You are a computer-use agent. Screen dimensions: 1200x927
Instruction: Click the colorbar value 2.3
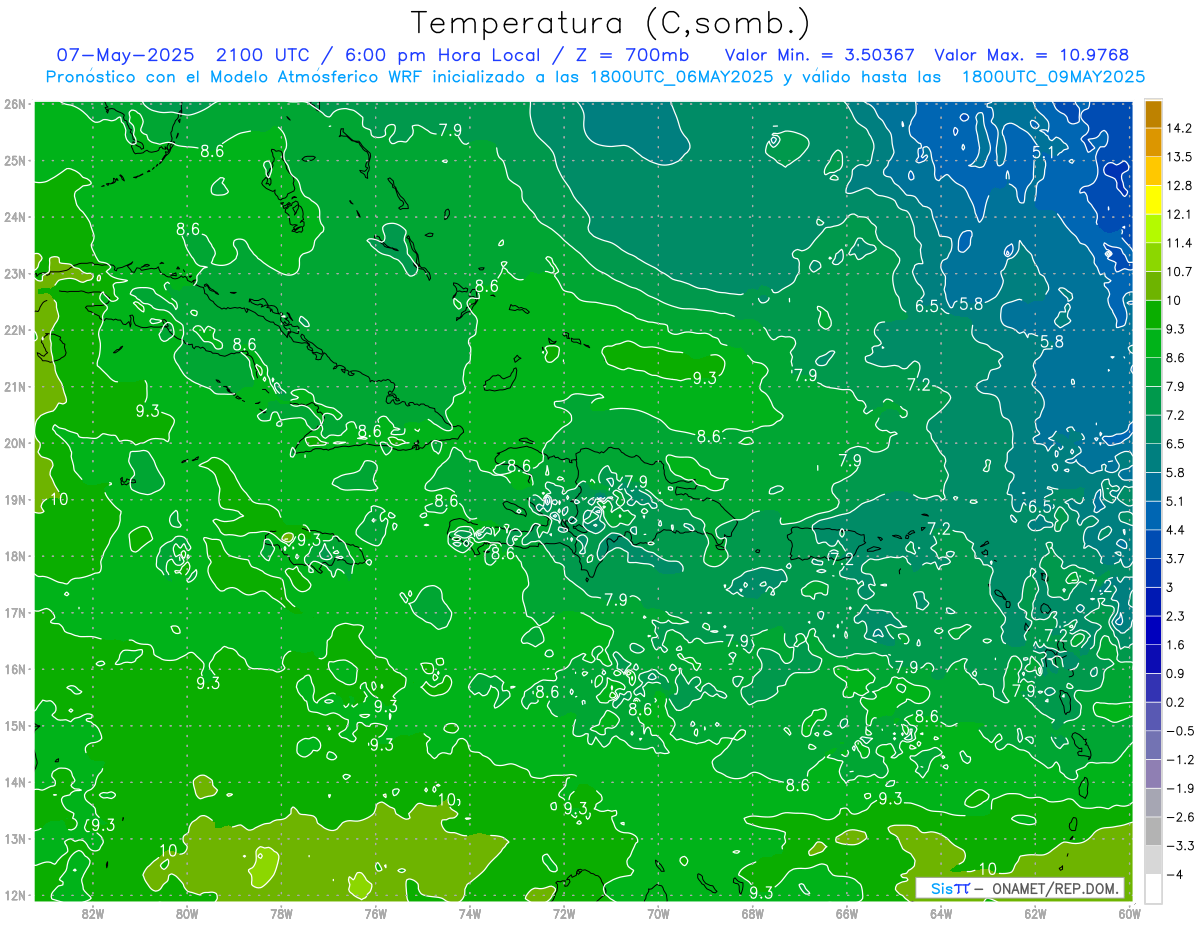point(1176,615)
